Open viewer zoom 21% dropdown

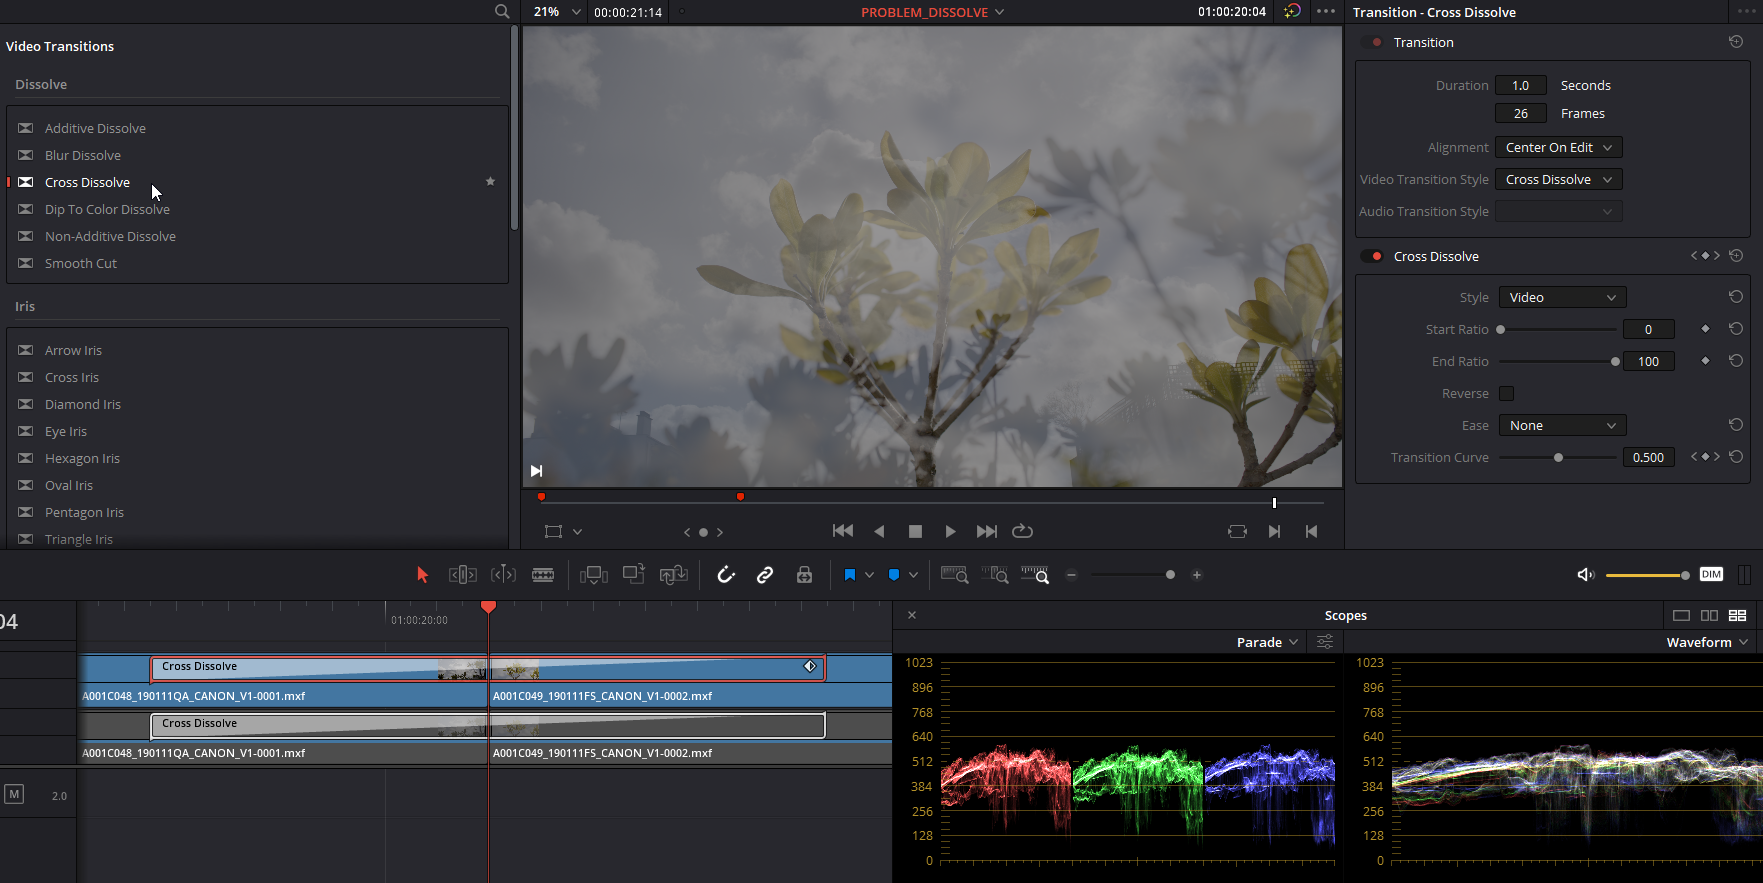pos(576,12)
